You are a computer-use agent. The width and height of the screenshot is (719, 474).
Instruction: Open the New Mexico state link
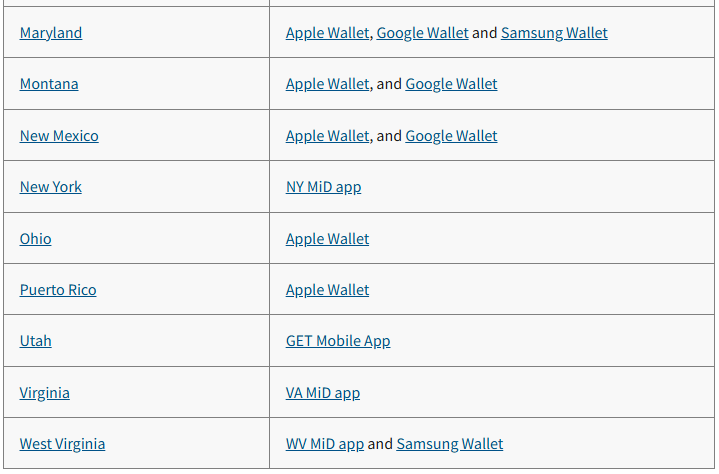pos(59,136)
